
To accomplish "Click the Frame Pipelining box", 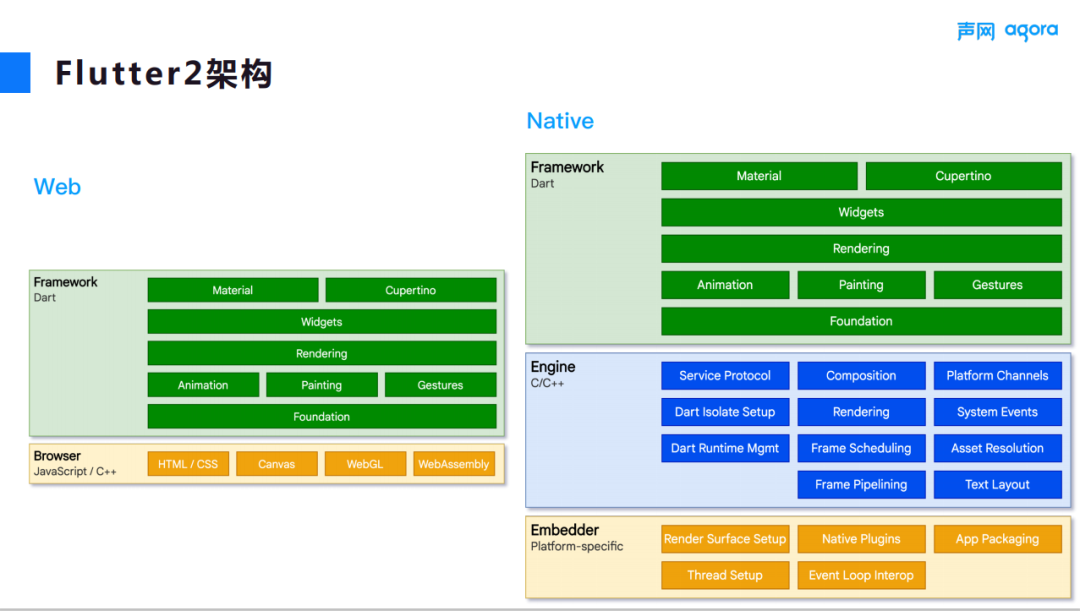I will click(861, 484).
